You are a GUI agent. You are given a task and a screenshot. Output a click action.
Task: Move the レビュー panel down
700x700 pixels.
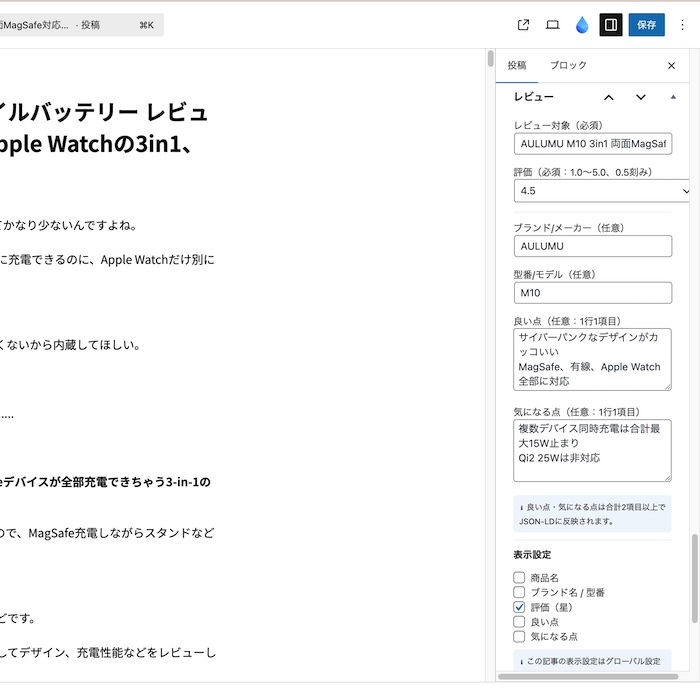pyautogui.click(x=641, y=97)
